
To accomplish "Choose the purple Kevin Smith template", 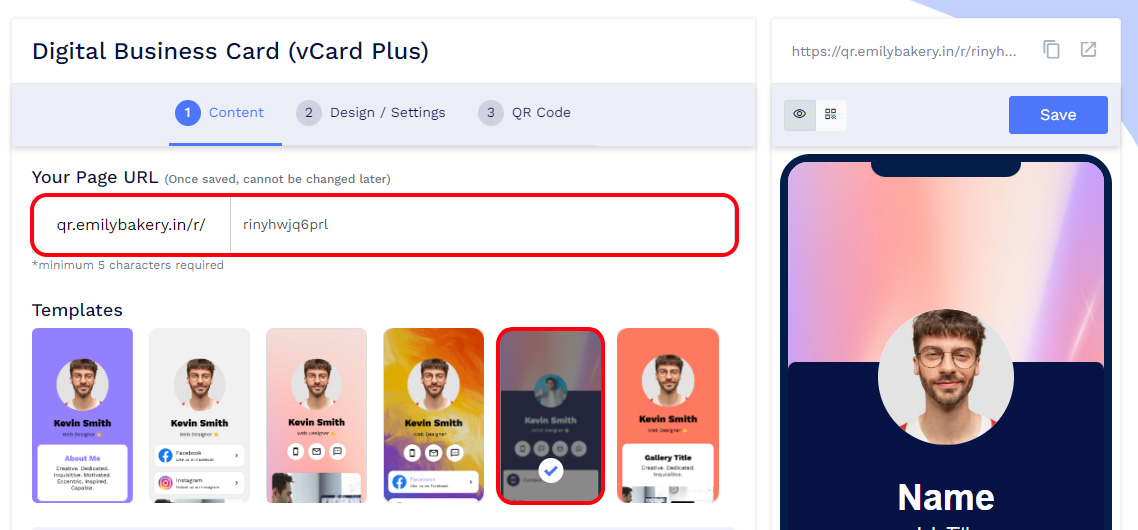I will coord(83,415).
